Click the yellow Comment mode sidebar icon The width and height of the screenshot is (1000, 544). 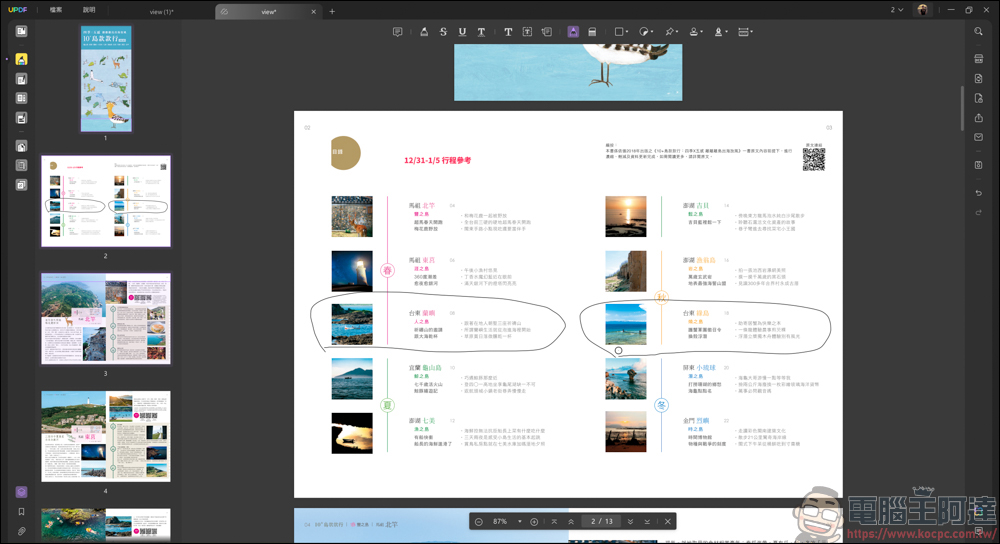pos(21,59)
